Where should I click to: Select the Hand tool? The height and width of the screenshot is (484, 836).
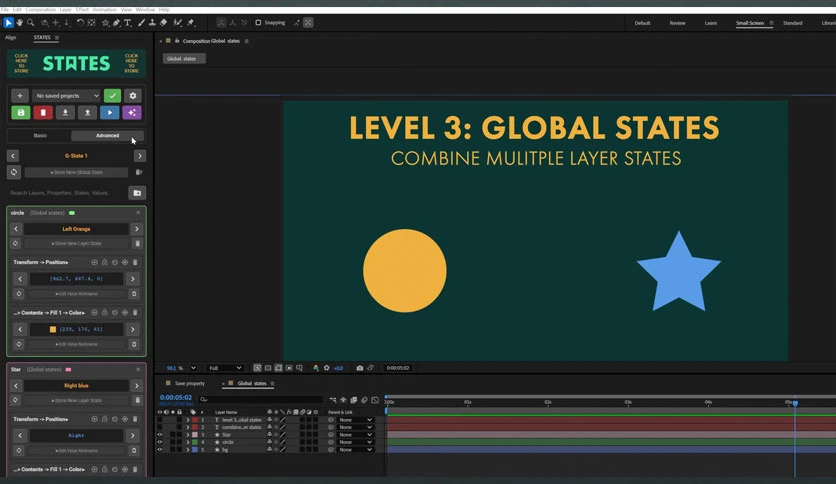pos(20,22)
